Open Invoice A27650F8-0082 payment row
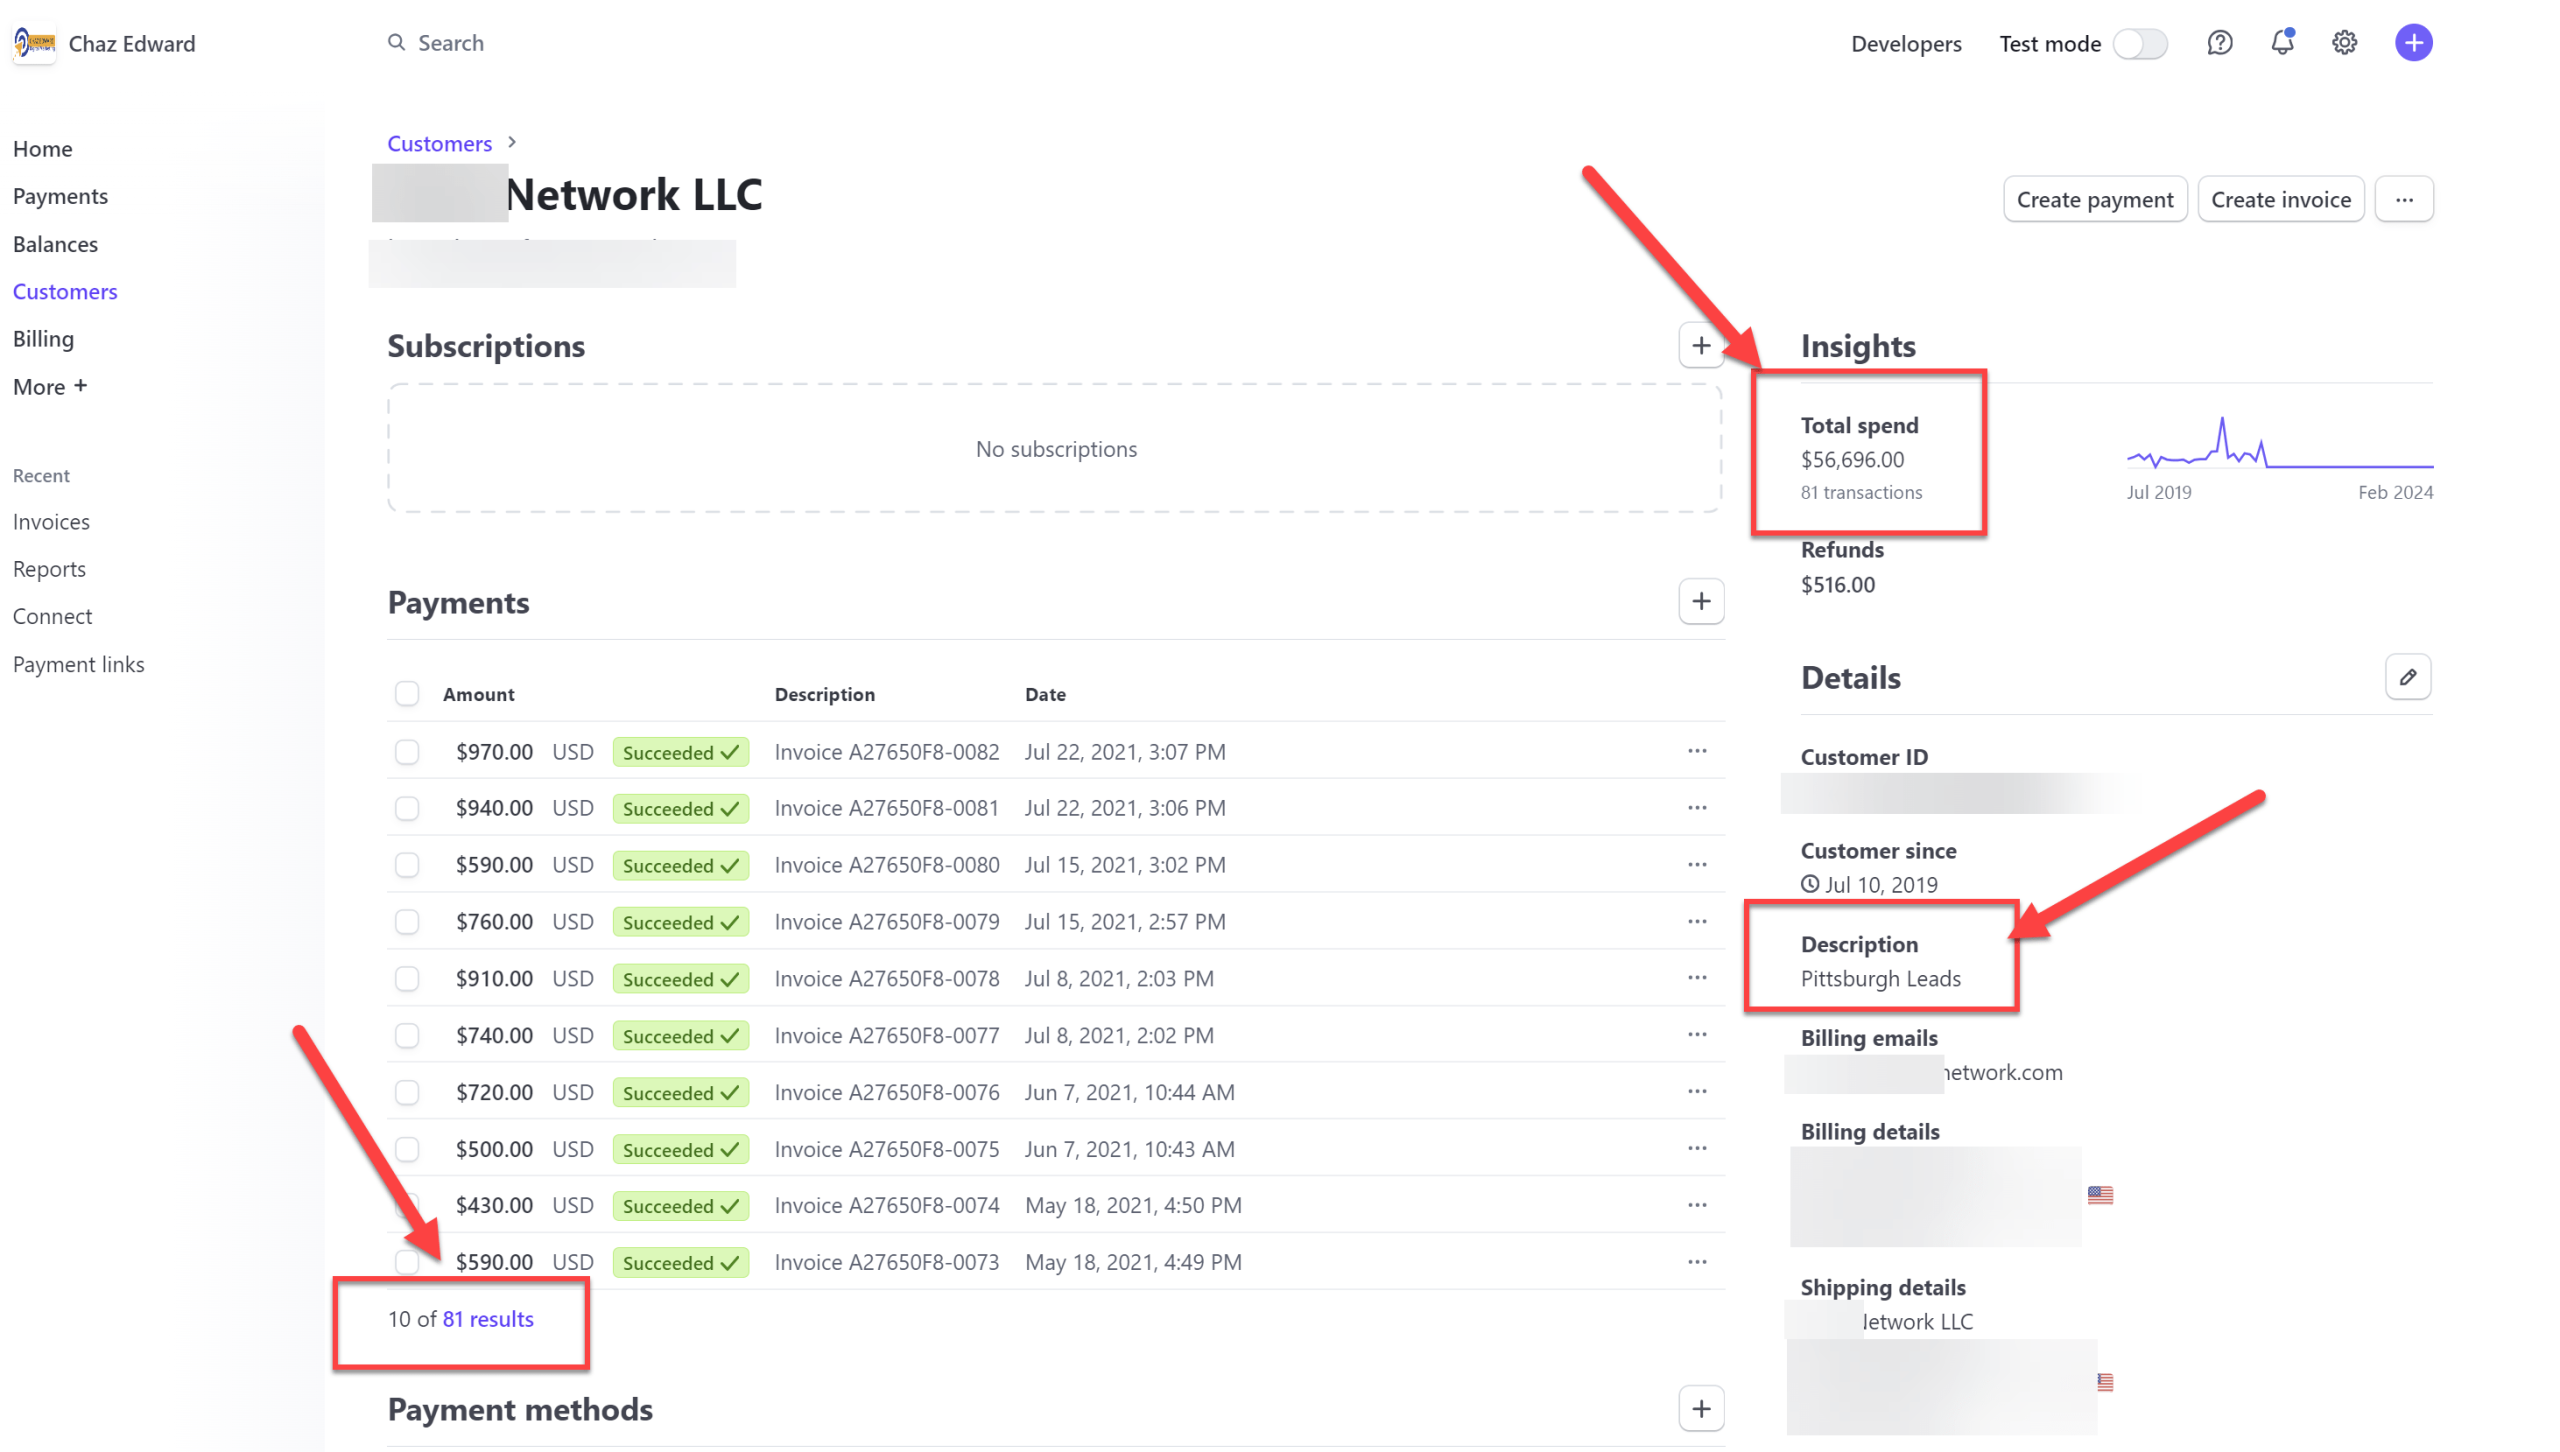 (1055, 751)
